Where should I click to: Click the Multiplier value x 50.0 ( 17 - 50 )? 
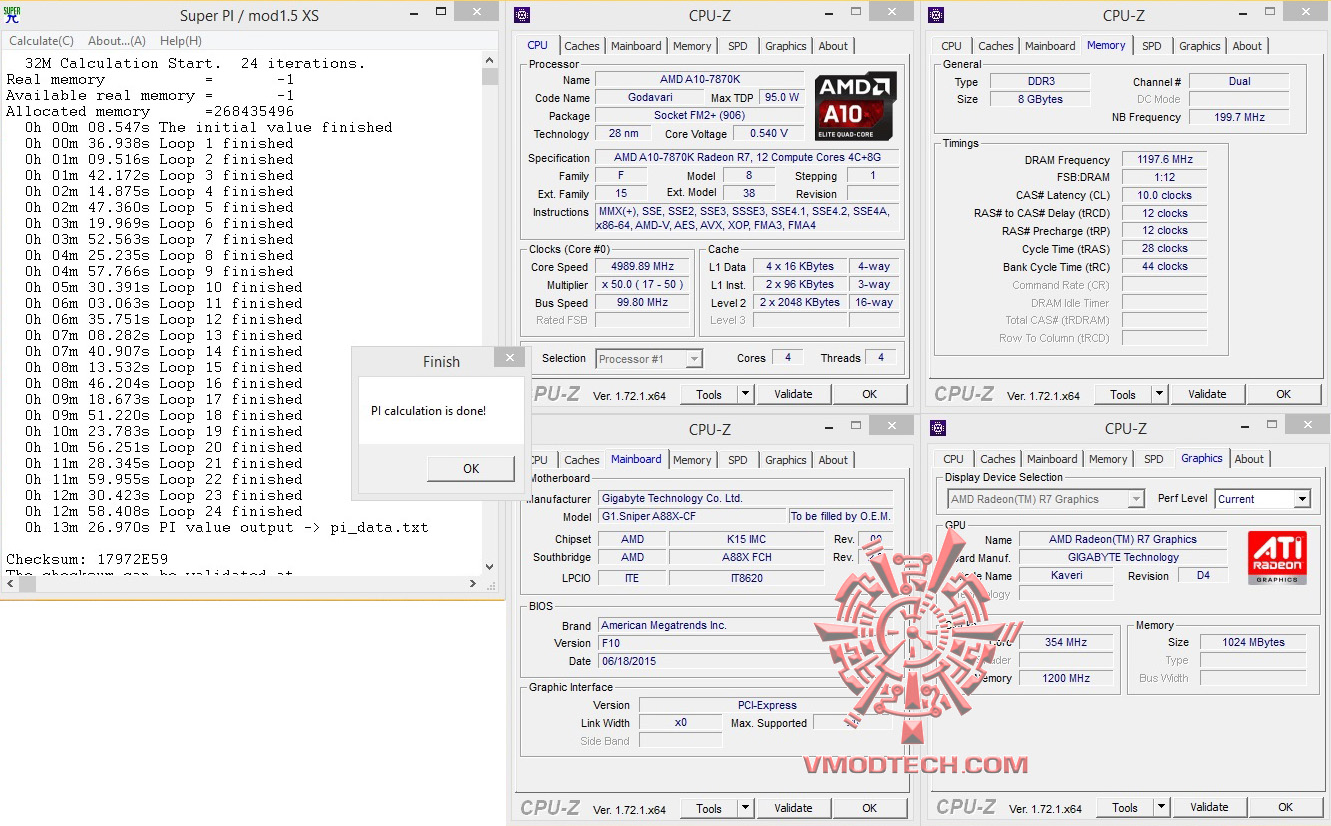641,285
